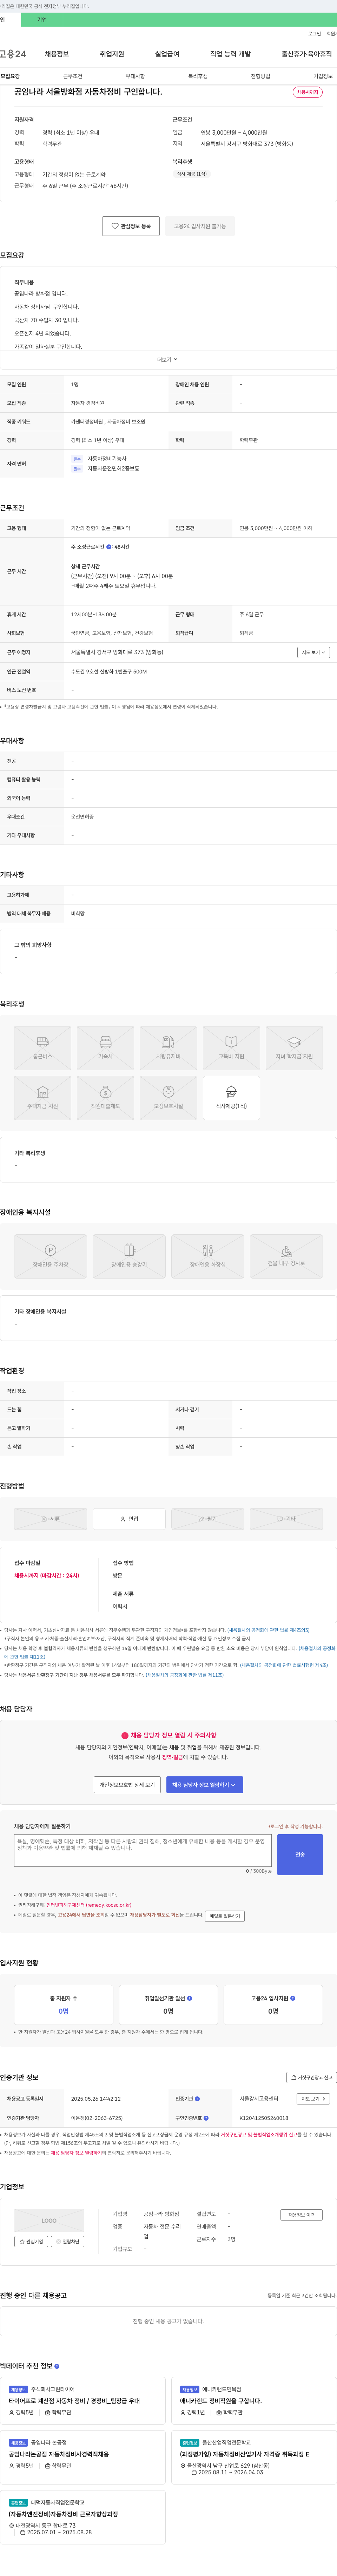The height and width of the screenshot is (2576, 337).
Task: Select the 기업정보 tab
Action: pos(323,76)
